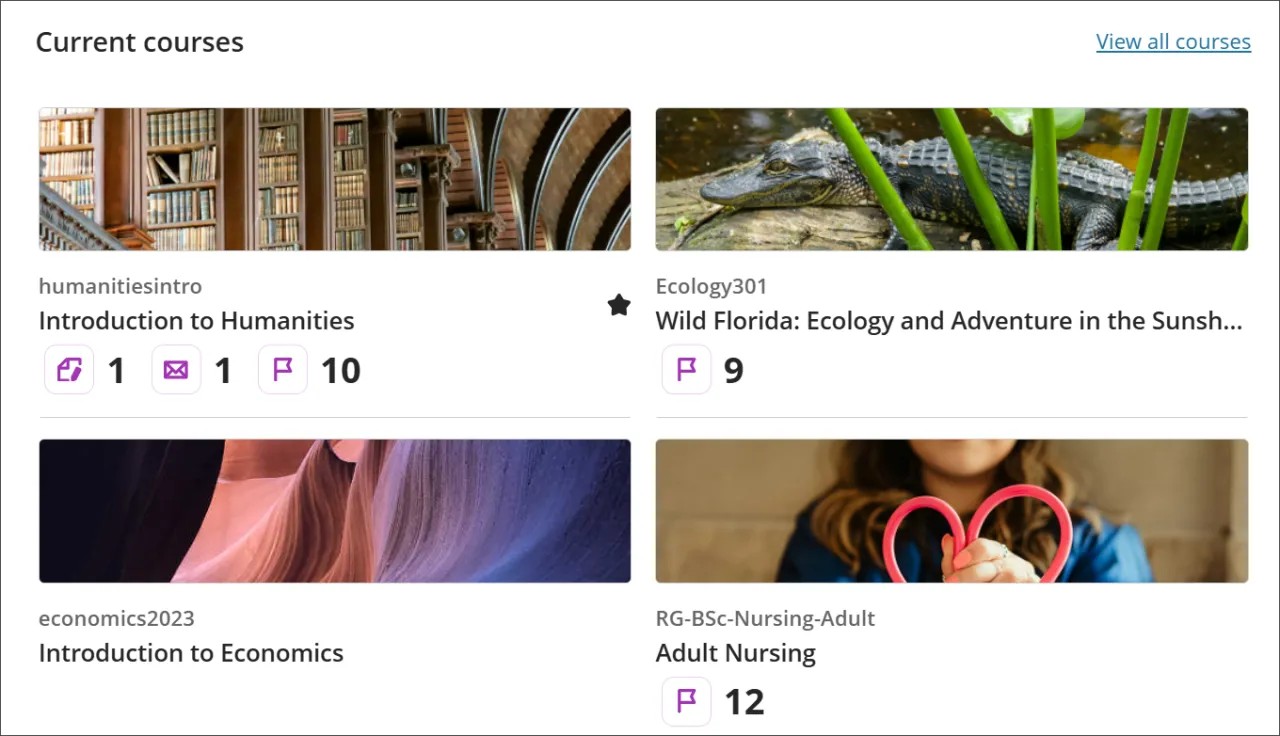Screen dimensions: 1280x736
Task: Click the Current courses heading
Action: pos(139,41)
